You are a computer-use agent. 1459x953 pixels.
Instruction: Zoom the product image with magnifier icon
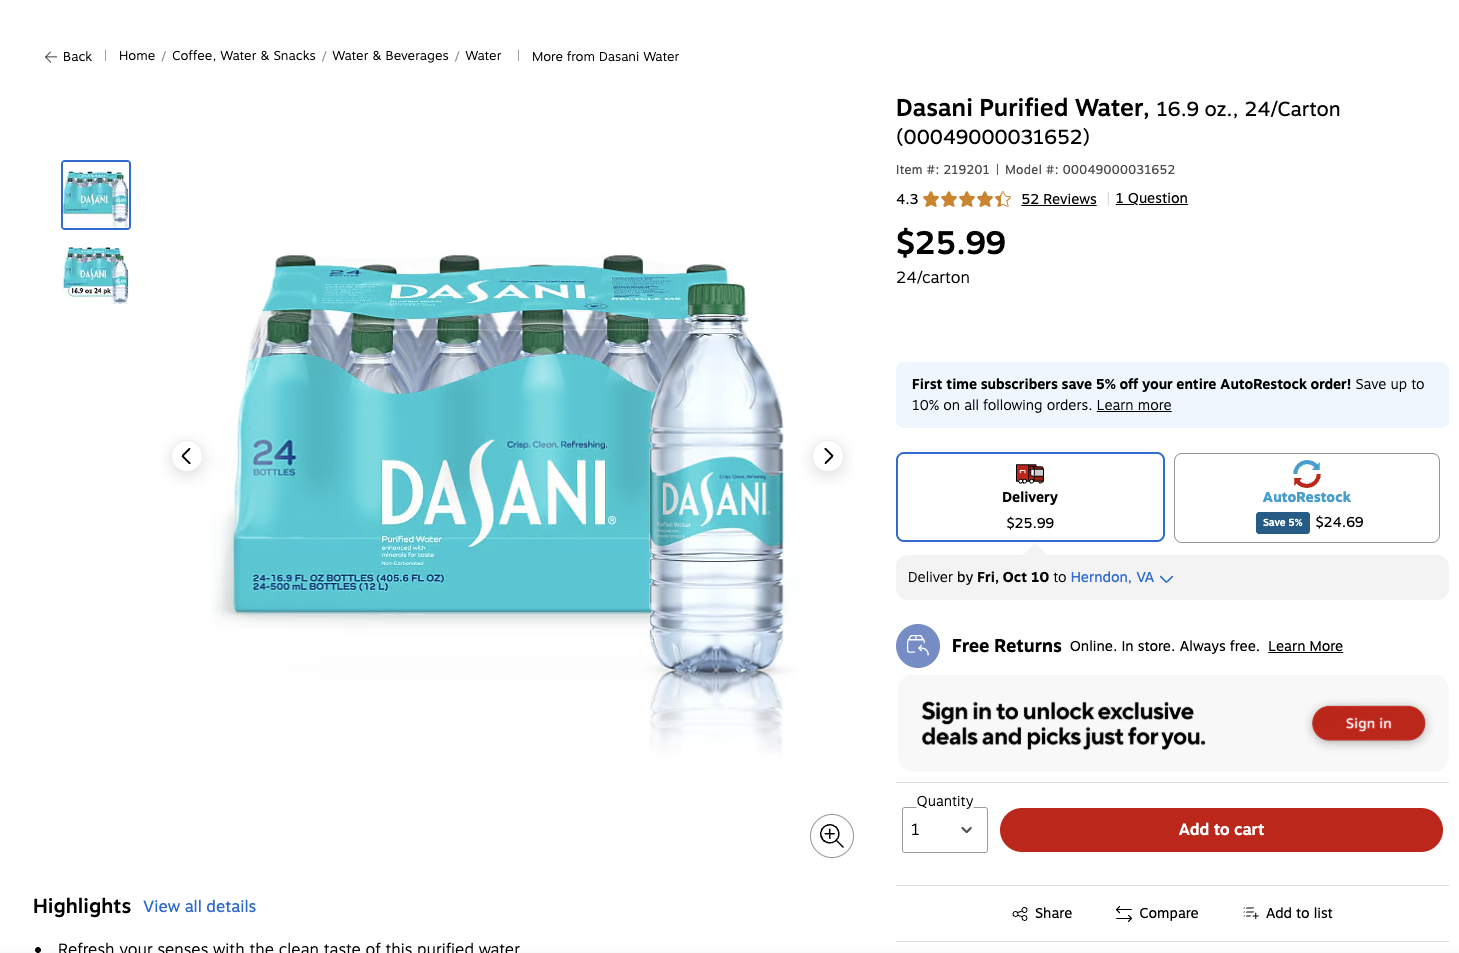(x=831, y=835)
